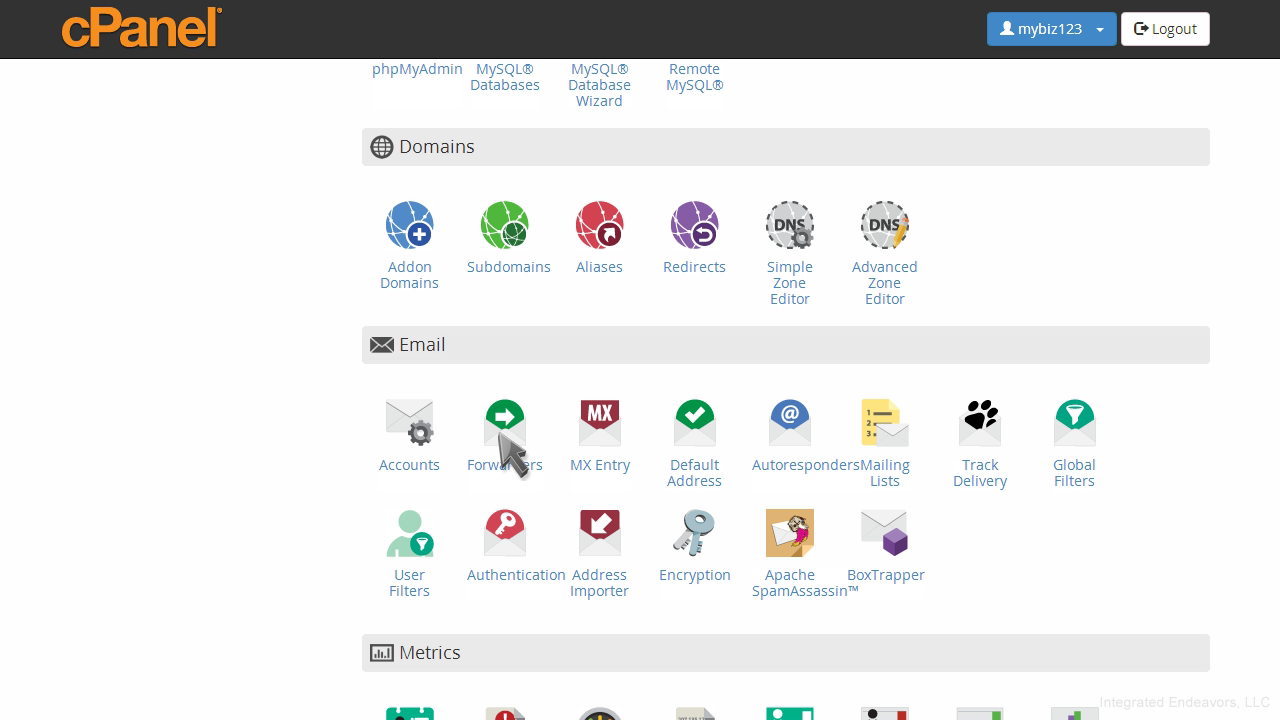
Task: Open the Aliases icon
Action: pyautogui.click(x=599, y=225)
